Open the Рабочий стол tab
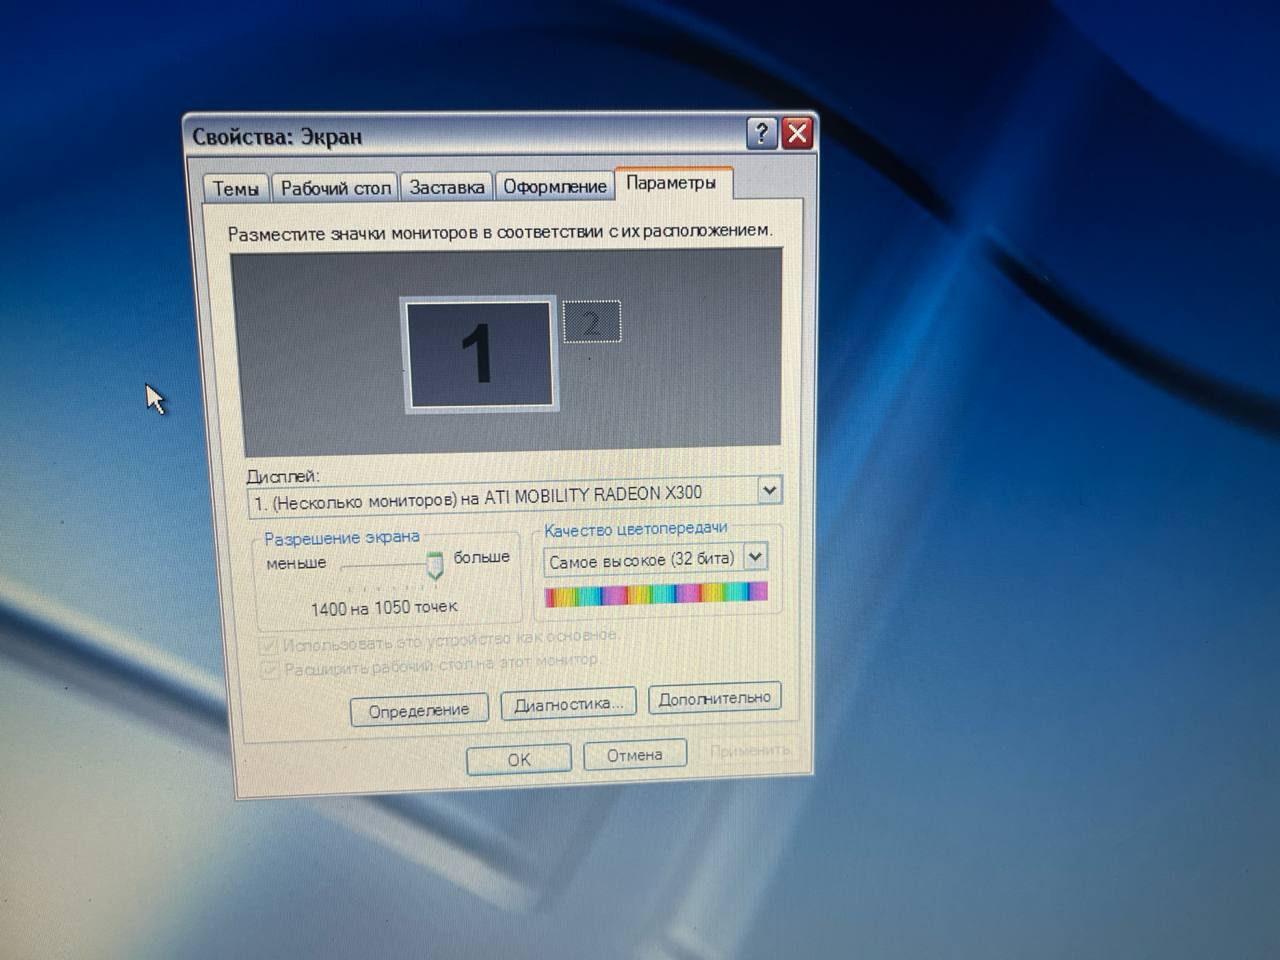Screen dimensions: 1280x960 335,188
